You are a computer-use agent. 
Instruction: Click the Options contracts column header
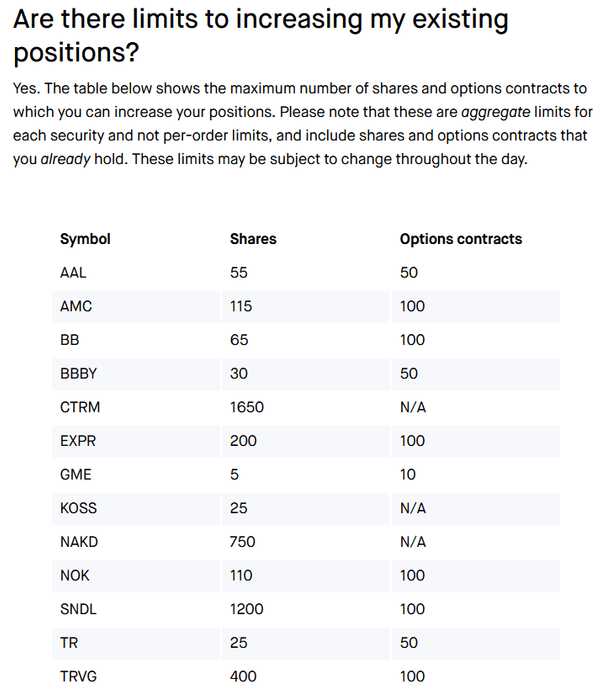(461, 239)
